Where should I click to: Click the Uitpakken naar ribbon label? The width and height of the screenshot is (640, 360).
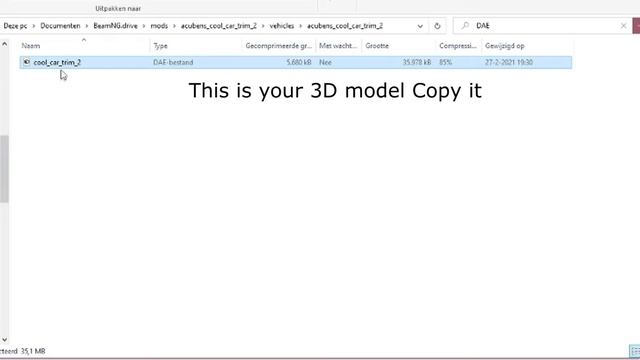(118, 8)
